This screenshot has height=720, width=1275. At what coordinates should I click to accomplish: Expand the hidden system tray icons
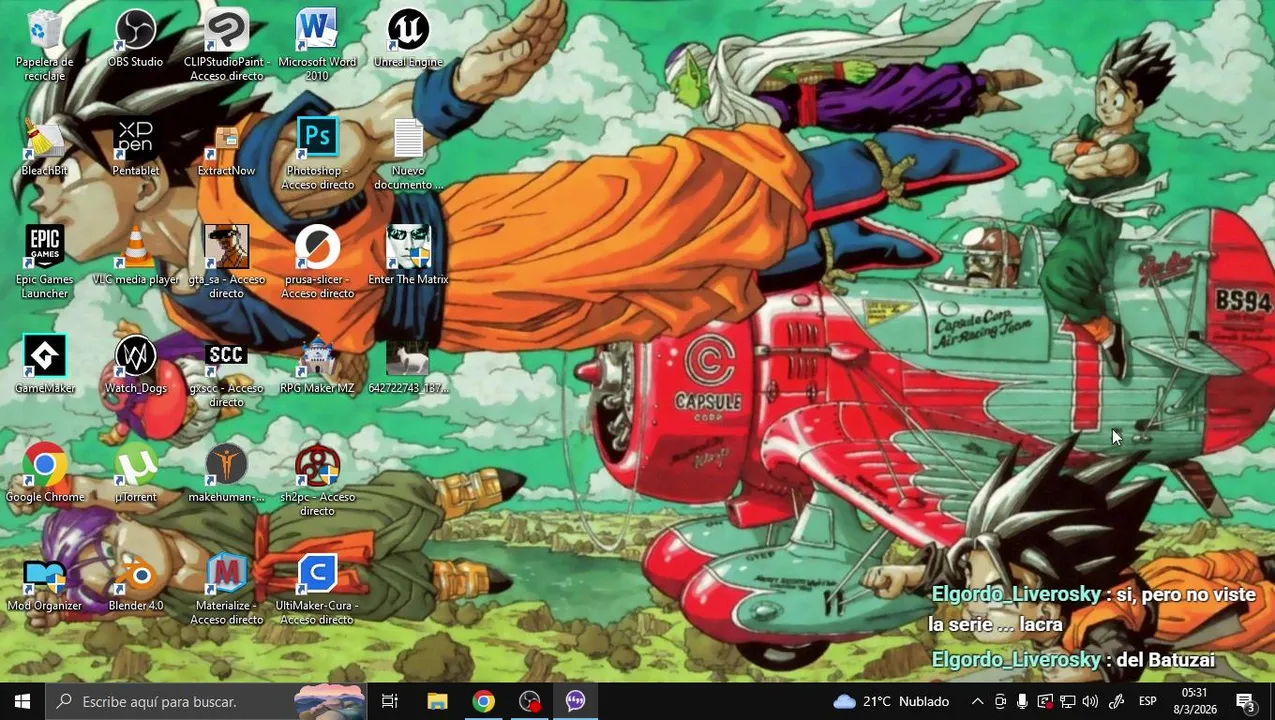977,701
